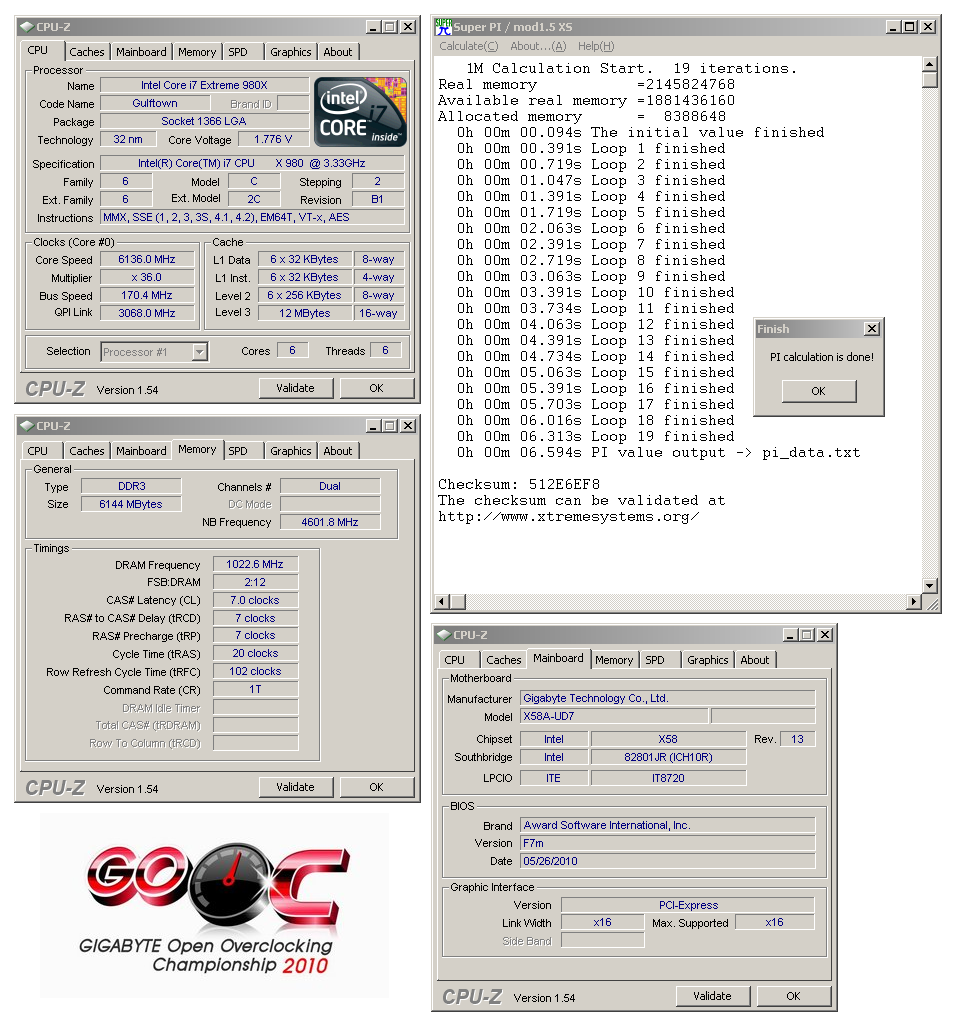
Task: Switch to Memory tab in top CPU-Z window
Action: 197,52
